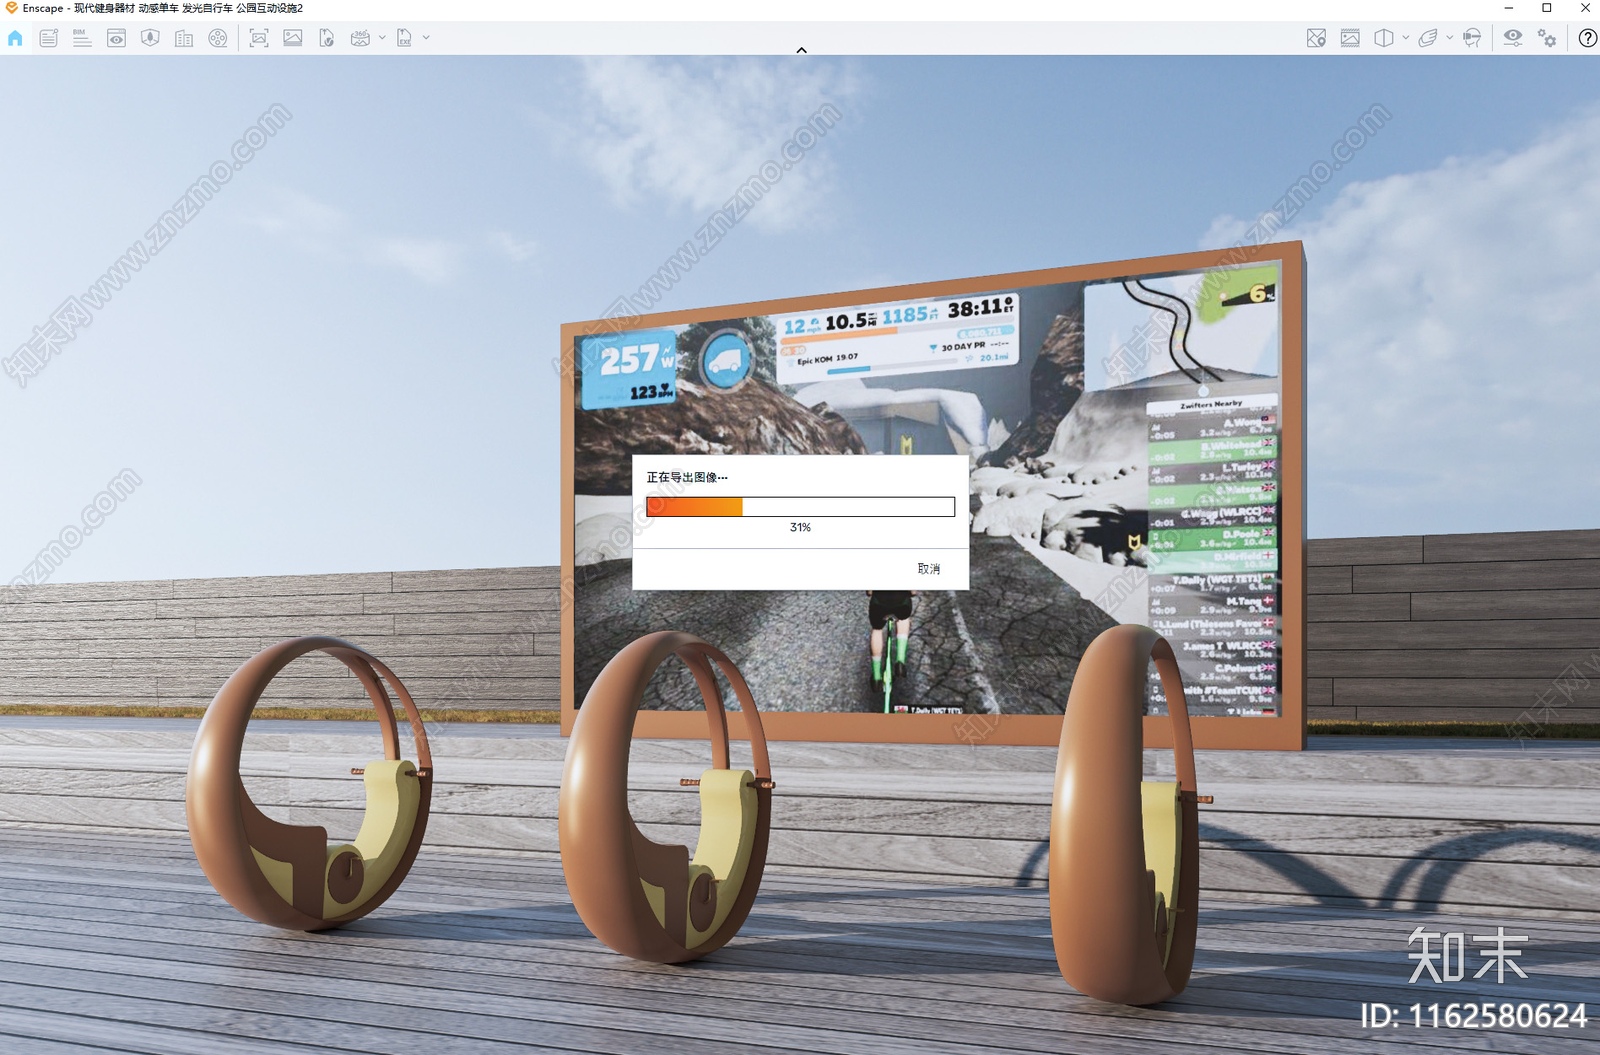Click the orange export progress bar
1600x1055 pixels.
800,507
